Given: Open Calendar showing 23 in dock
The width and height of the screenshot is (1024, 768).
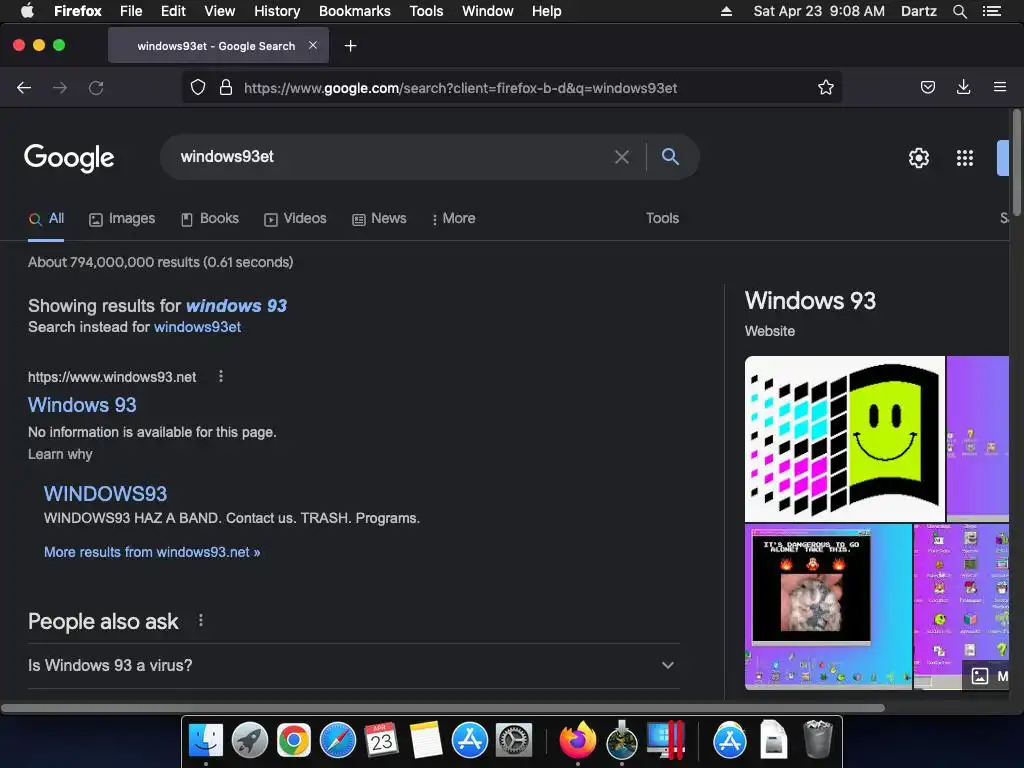Looking at the screenshot, I should pyautogui.click(x=381, y=740).
